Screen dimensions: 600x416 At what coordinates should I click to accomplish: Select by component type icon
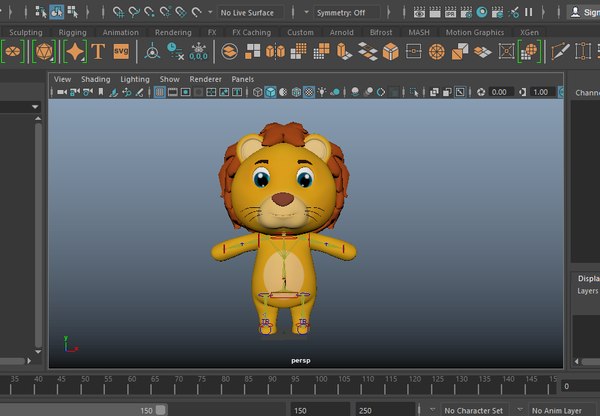[72, 12]
